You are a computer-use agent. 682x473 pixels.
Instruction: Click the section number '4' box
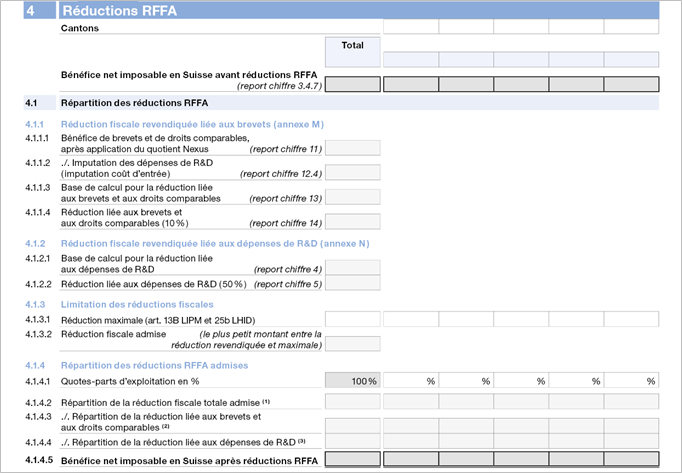click(x=40, y=10)
